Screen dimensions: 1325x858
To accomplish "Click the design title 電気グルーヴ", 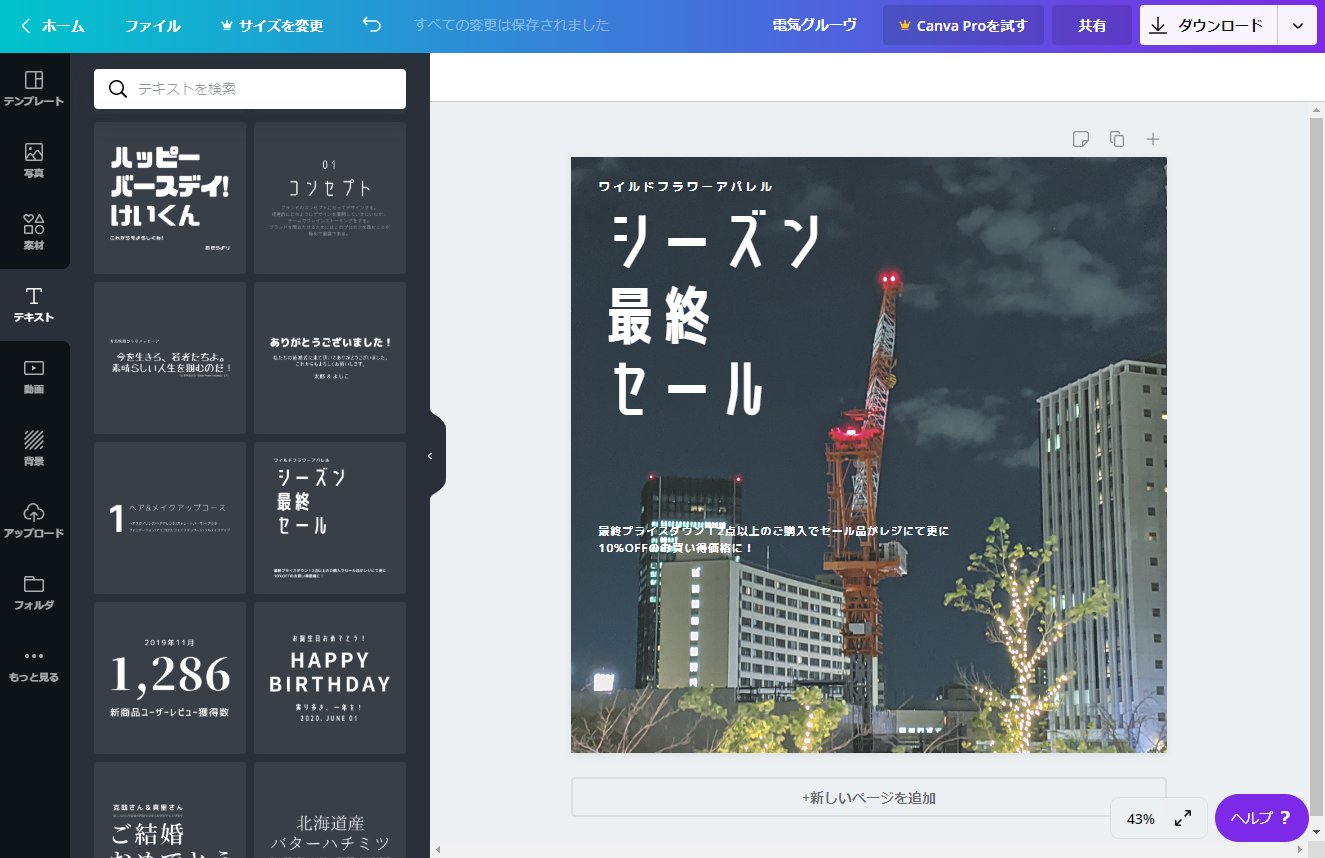I will click(x=815, y=25).
